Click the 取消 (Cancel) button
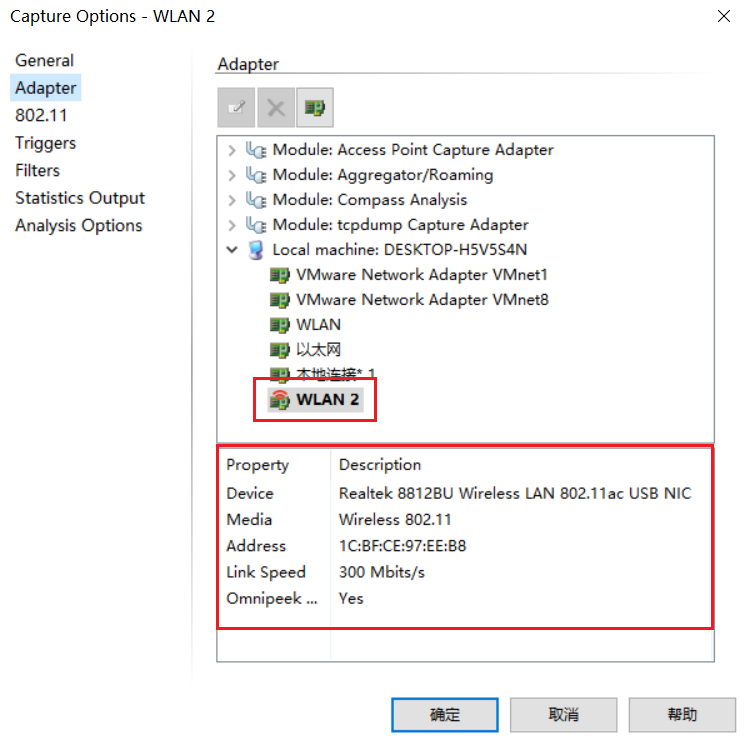 point(564,715)
